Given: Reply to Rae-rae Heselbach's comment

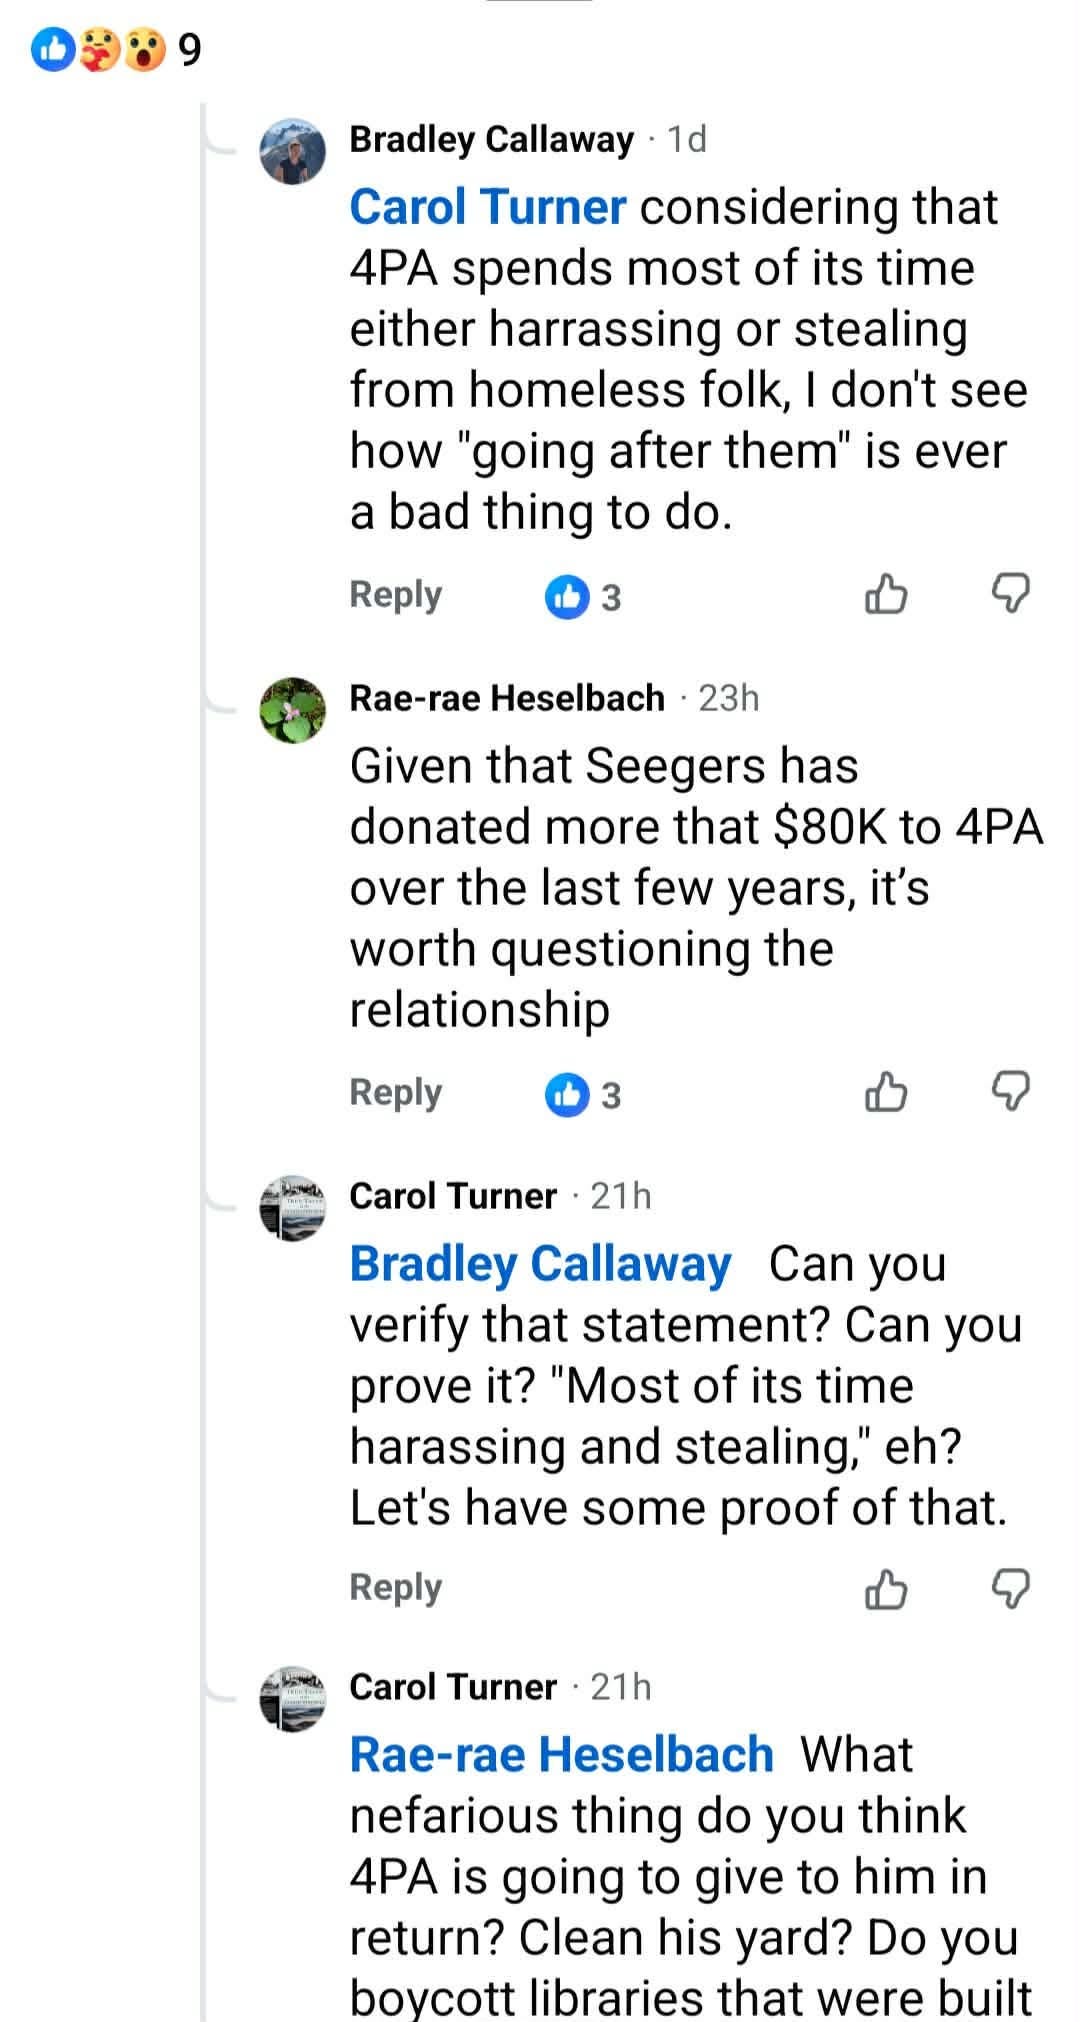Looking at the screenshot, I should click(x=395, y=1092).
